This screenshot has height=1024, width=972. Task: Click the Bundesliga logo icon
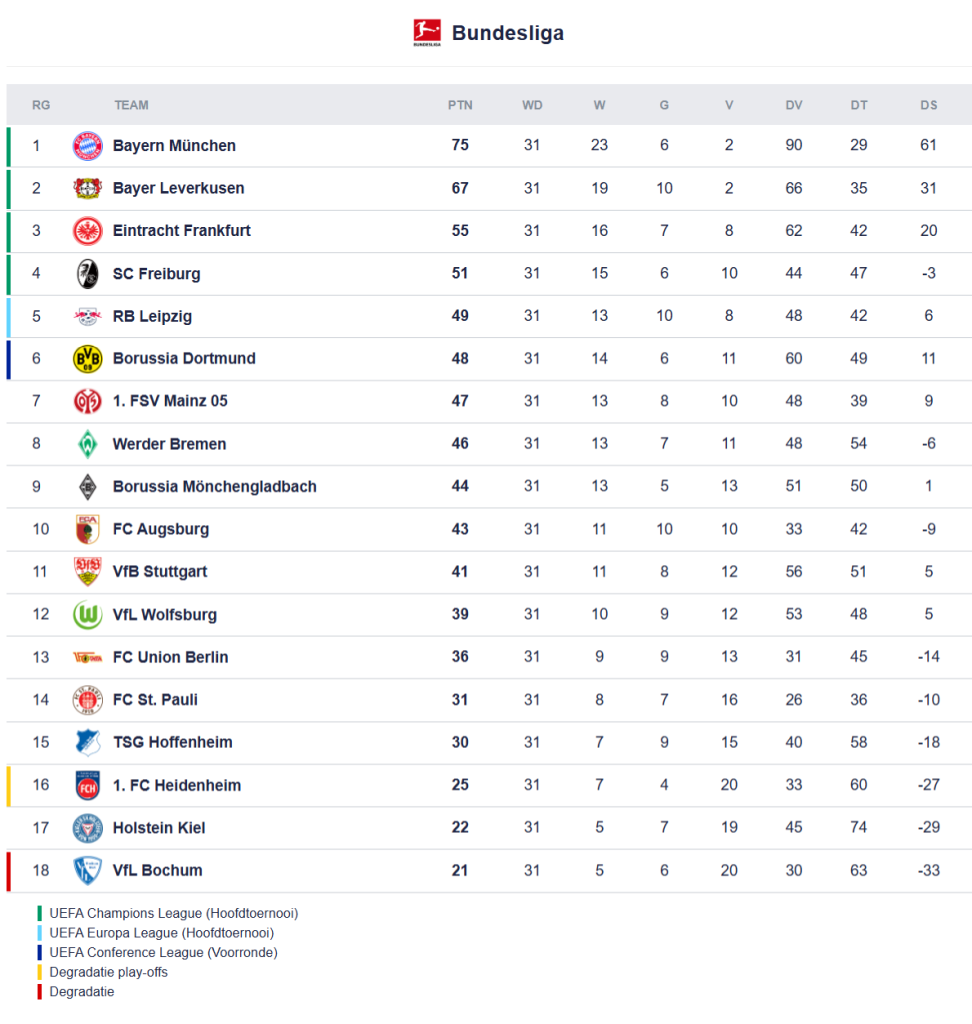[x=427, y=33]
